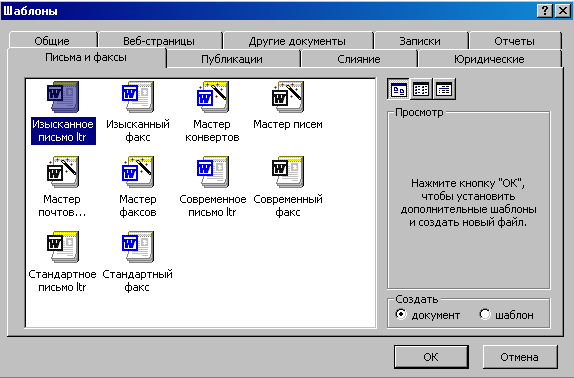Close the Шаблоны dialog
This screenshot has height=378, width=574.
562,11
